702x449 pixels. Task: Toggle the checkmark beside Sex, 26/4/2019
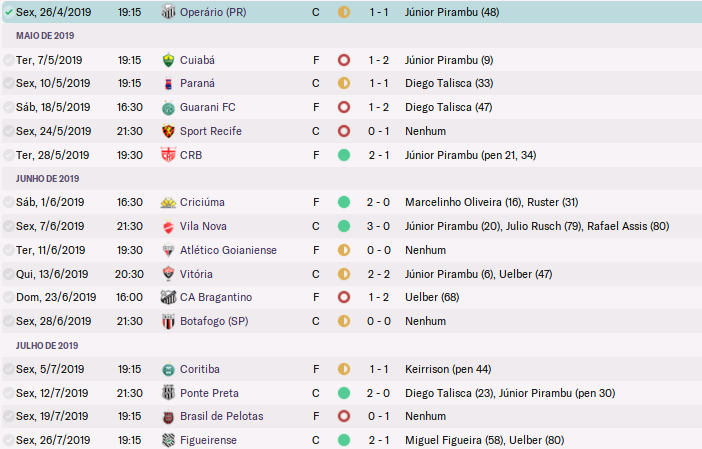point(8,12)
